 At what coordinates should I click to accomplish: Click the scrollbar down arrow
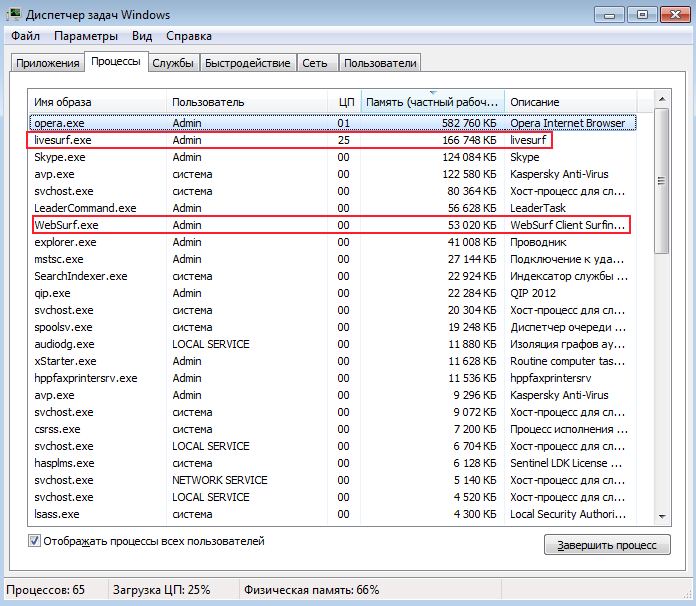point(661,516)
